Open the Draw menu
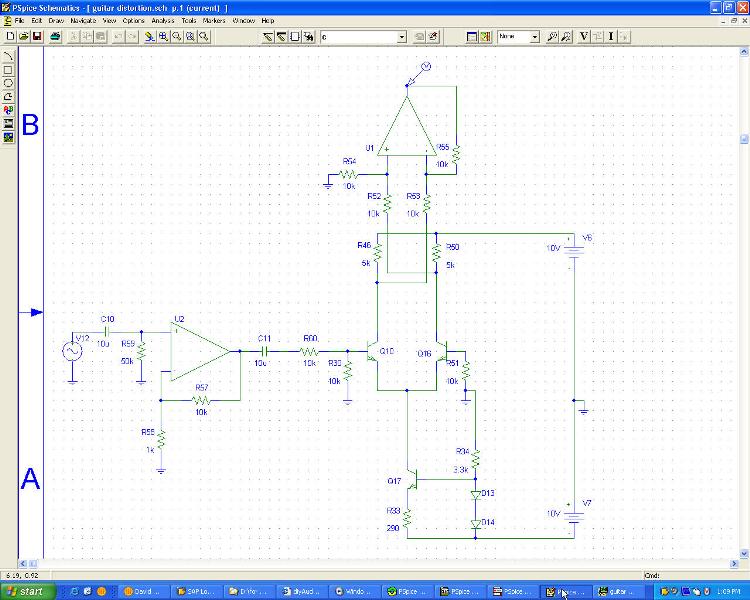This screenshot has height=600, width=750. (x=56, y=21)
